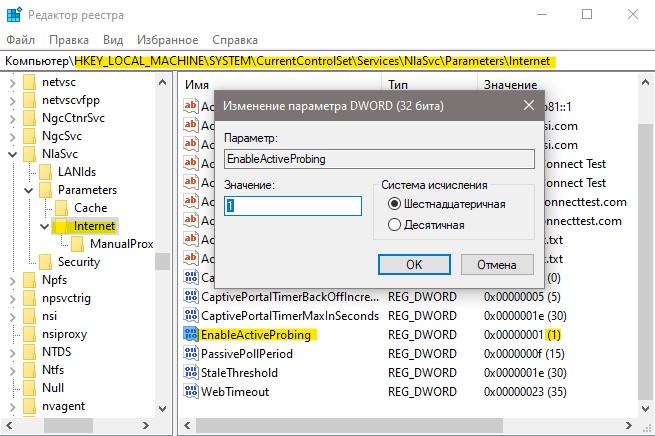
Task: Click the values pane horizontal scrollbar thumb
Action: pyautogui.click(x=349, y=426)
